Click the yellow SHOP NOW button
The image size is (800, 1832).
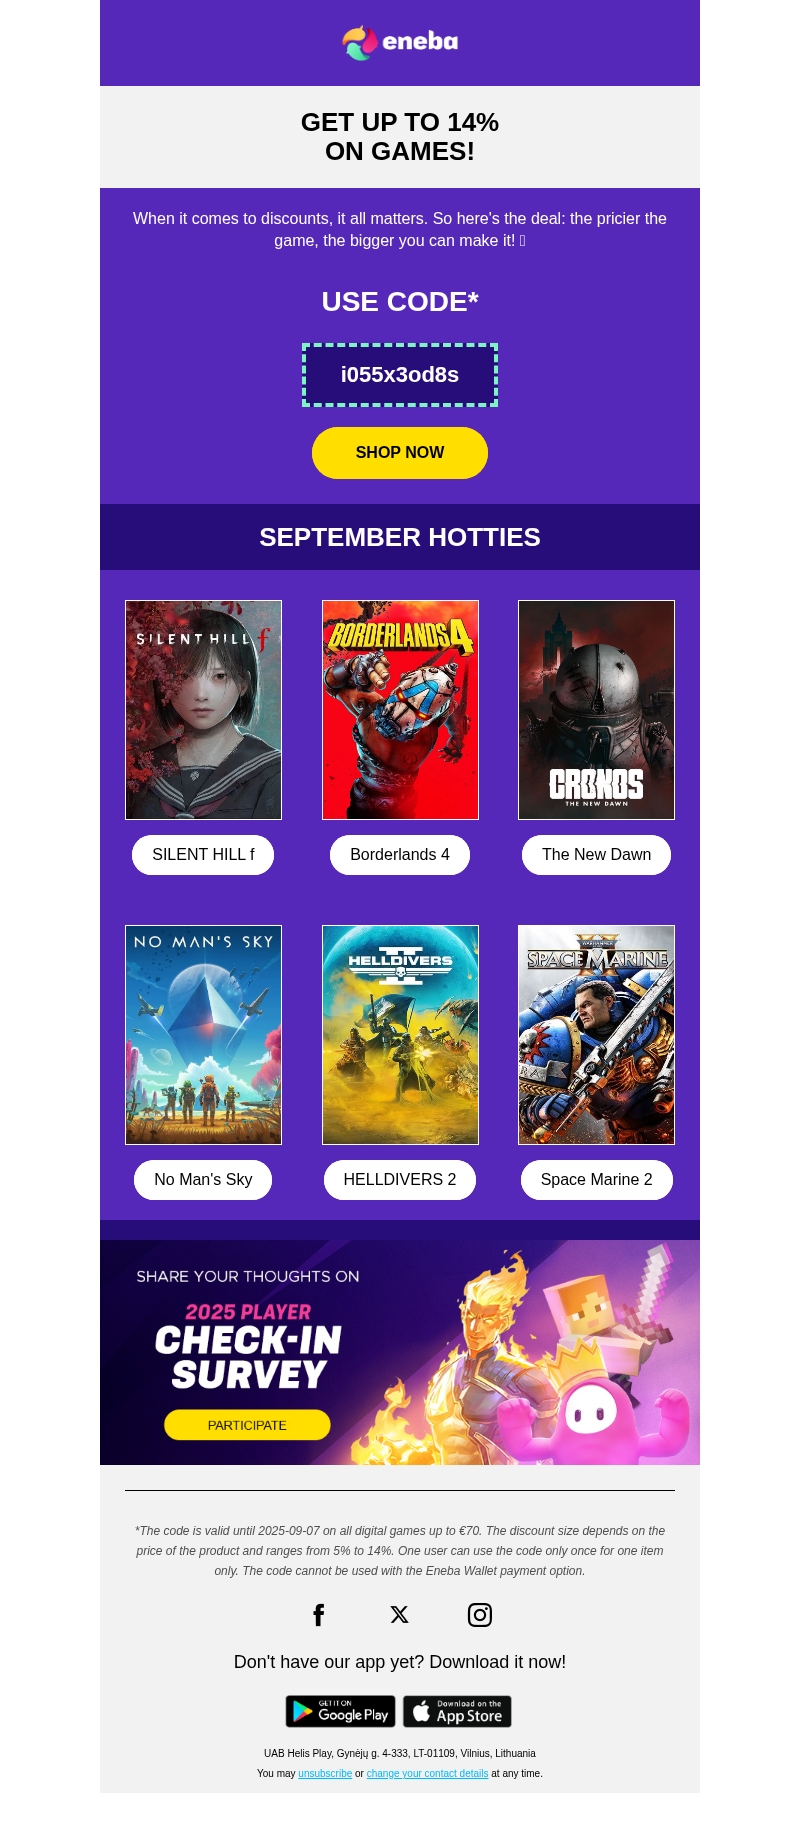click(400, 453)
